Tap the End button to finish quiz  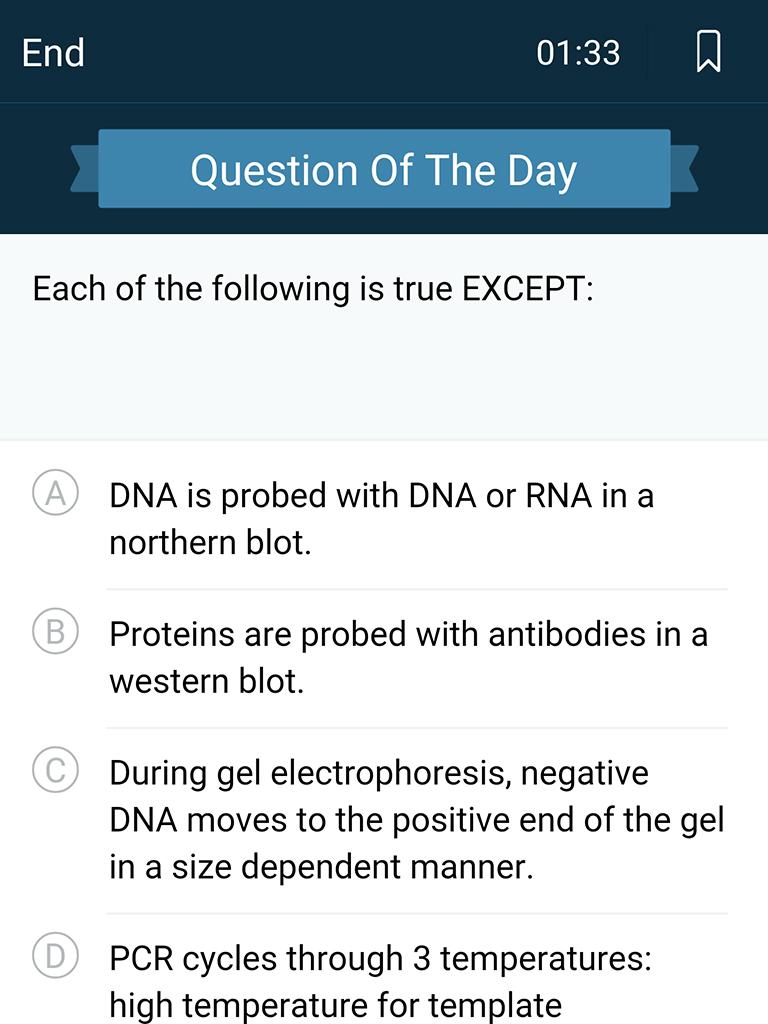(x=53, y=53)
